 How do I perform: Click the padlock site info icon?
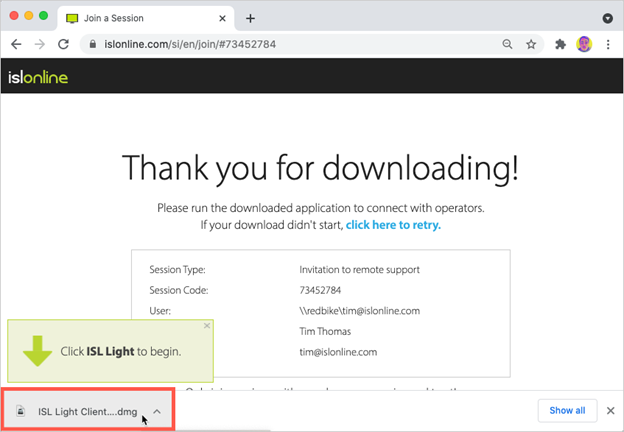pos(91,44)
